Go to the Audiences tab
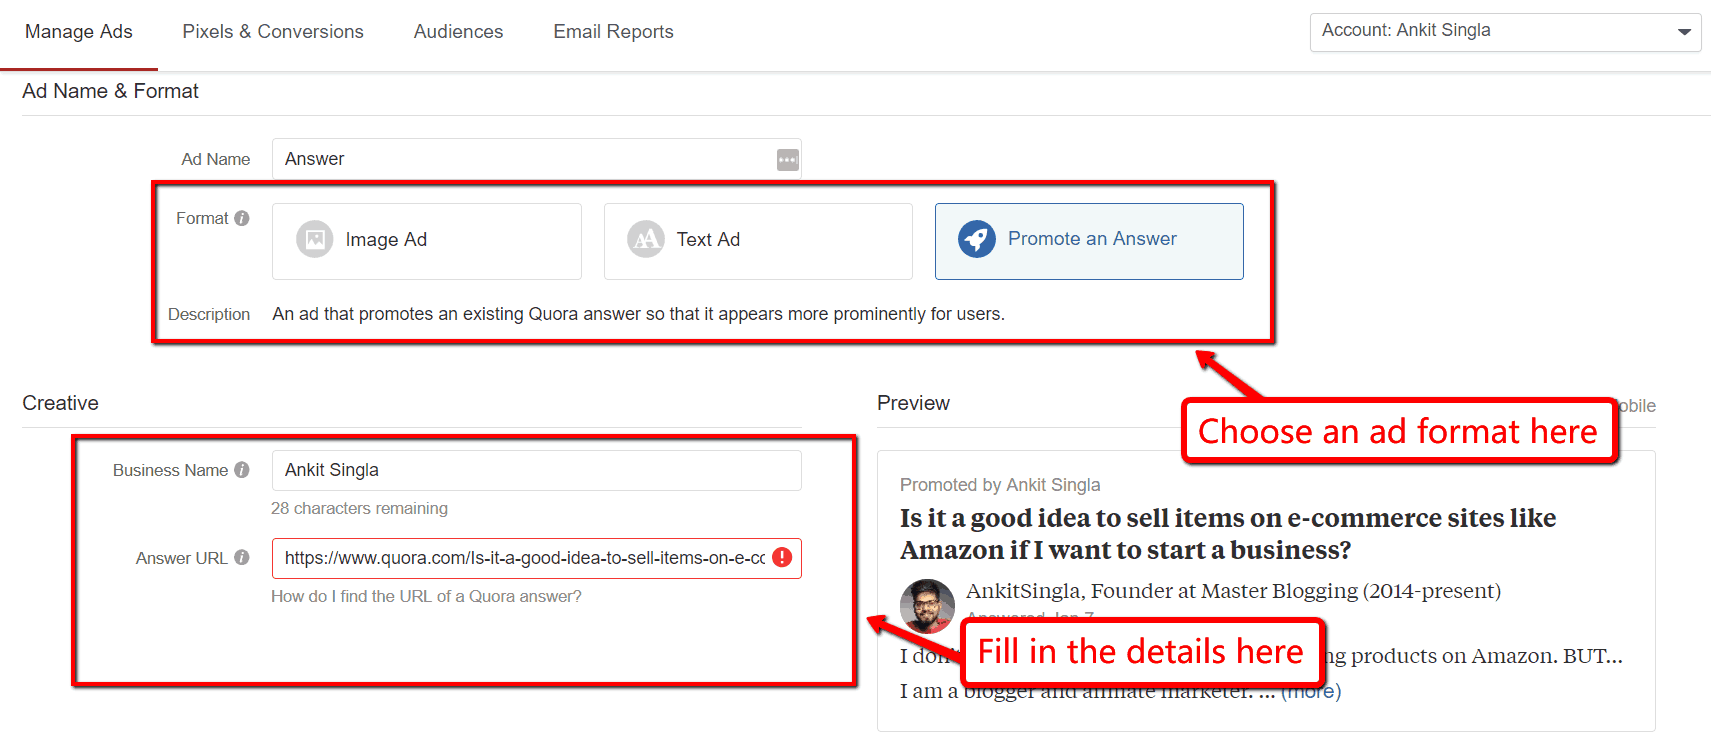Screen dimensions: 1711x748 pyautogui.click(x=458, y=32)
